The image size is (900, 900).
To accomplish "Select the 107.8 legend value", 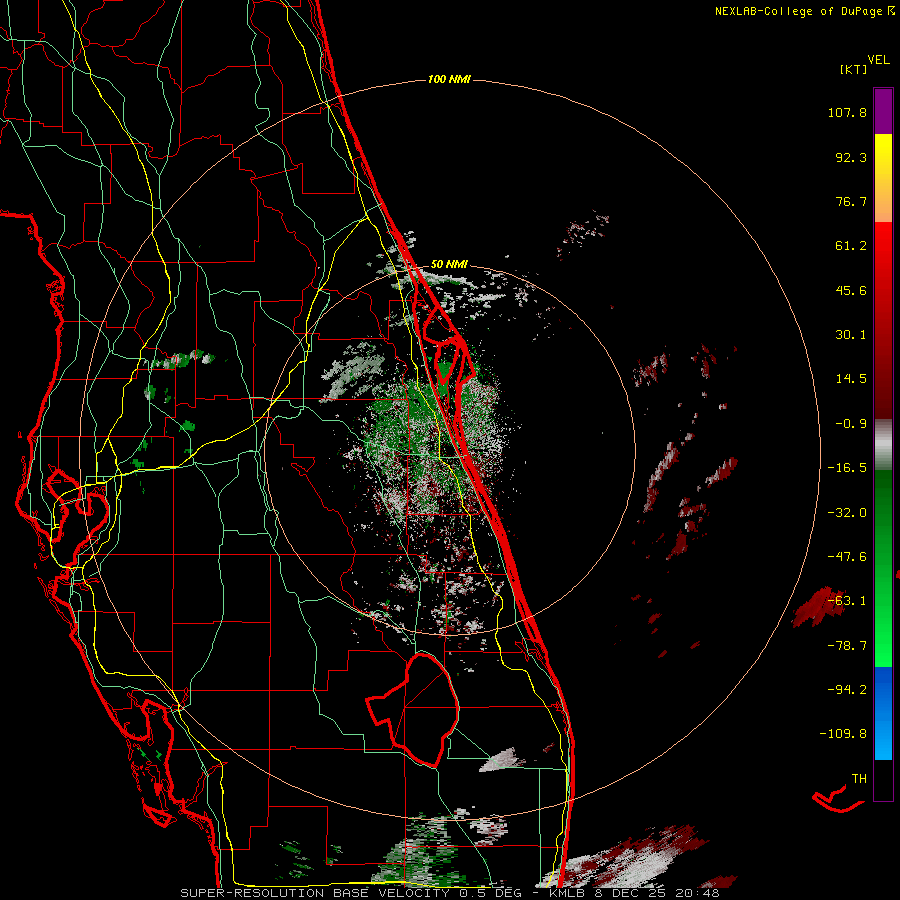I will pos(847,112).
